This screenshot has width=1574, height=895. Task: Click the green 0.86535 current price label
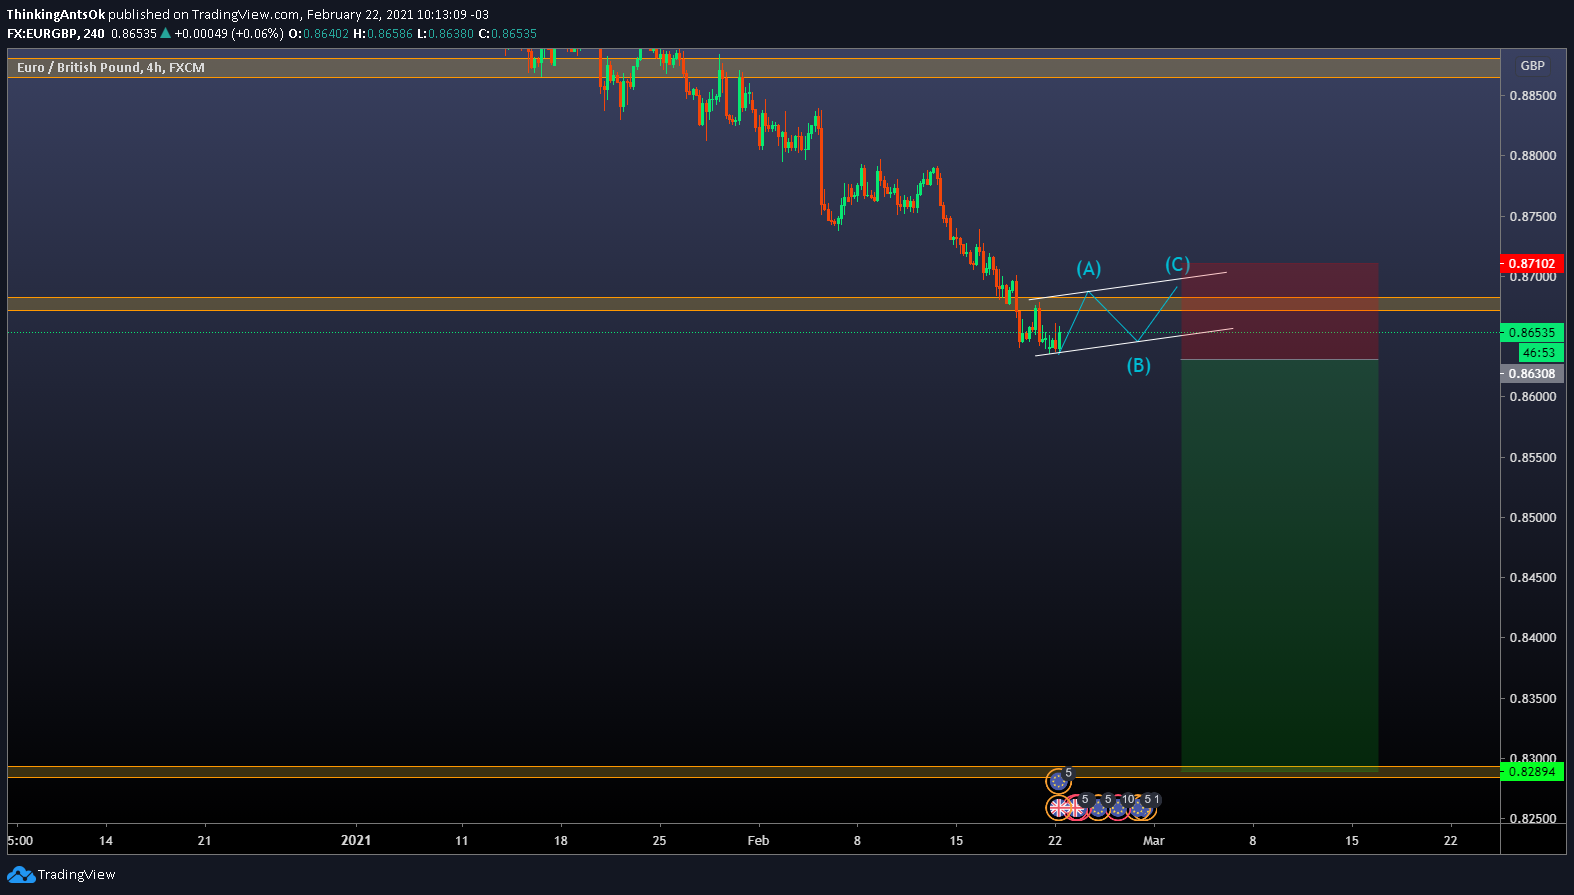point(1531,333)
